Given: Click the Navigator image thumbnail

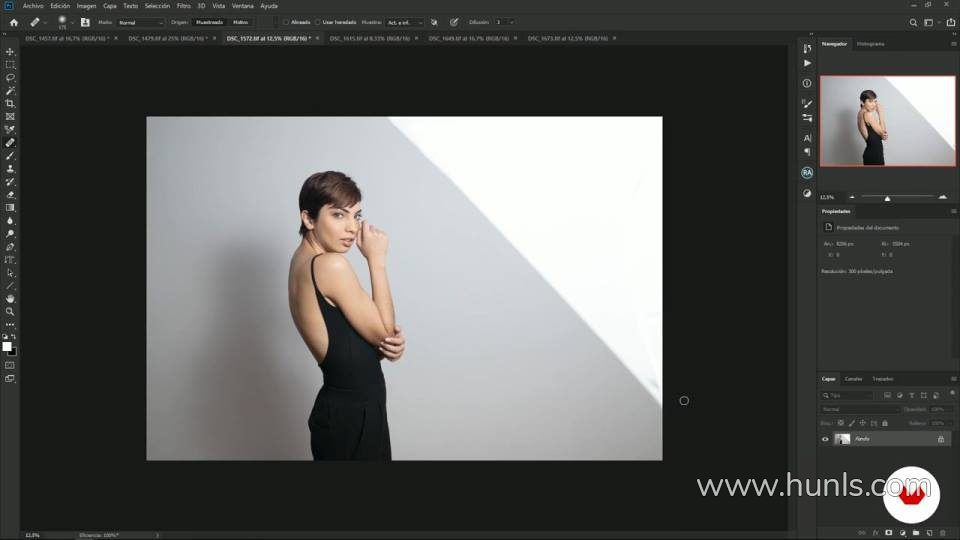Looking at the screenshot, I should click(887, 121).
